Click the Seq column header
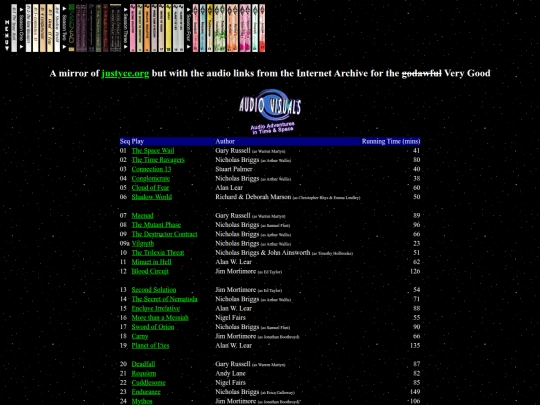The image size is (540, 405). point(125,141)
